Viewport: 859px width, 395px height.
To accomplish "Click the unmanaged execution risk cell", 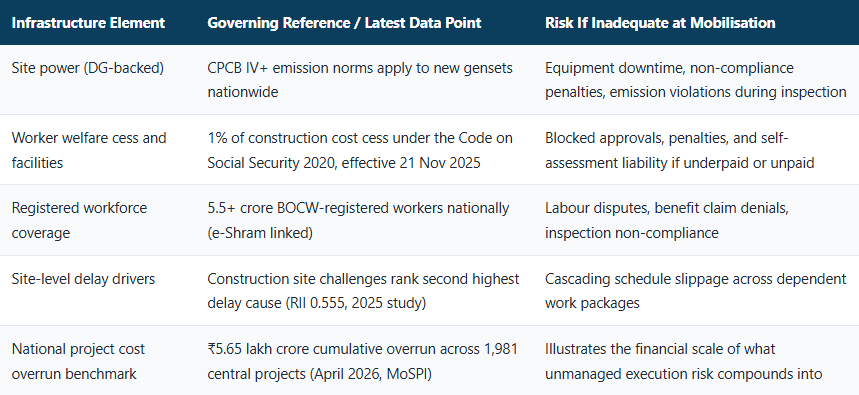I will pos(683,361).
